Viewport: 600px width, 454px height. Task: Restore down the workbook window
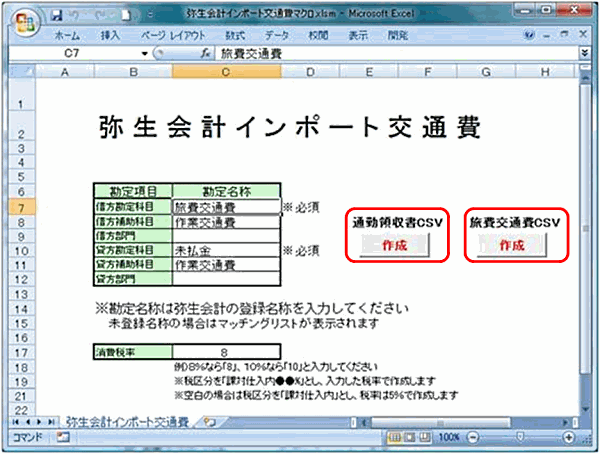[x=564, y=34]
